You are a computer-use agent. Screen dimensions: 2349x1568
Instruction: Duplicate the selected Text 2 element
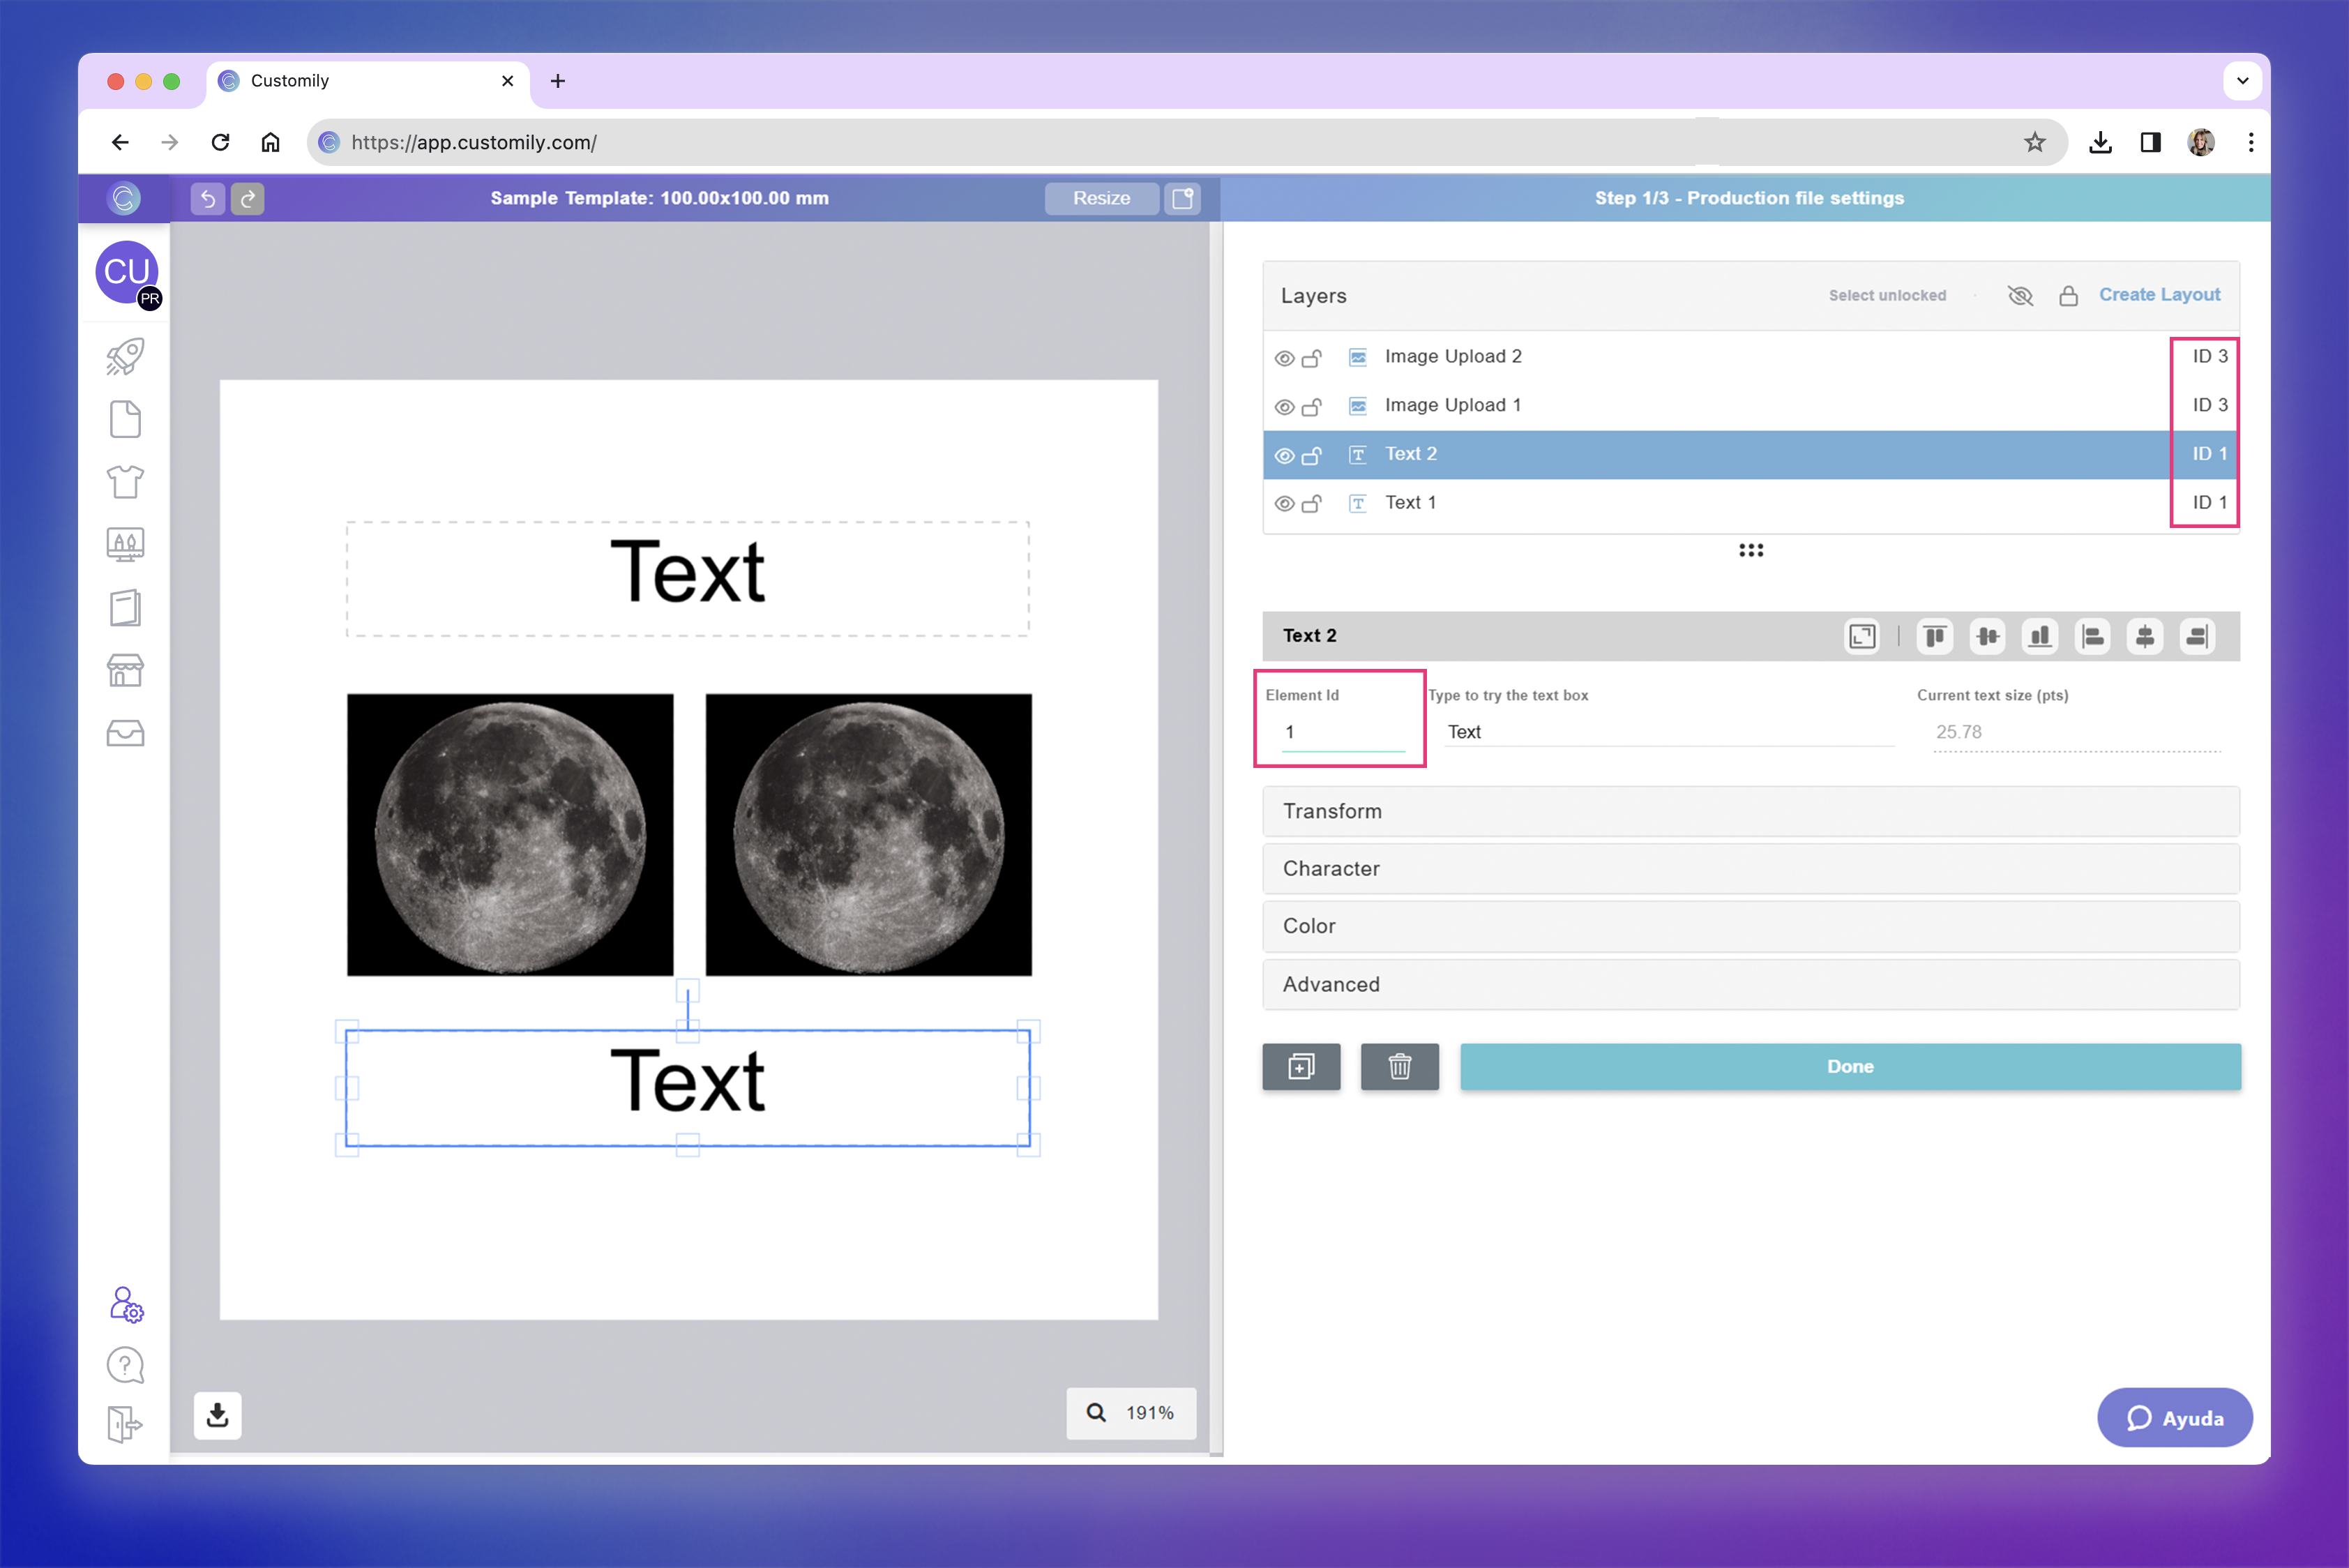(x=1301, y=1067)
